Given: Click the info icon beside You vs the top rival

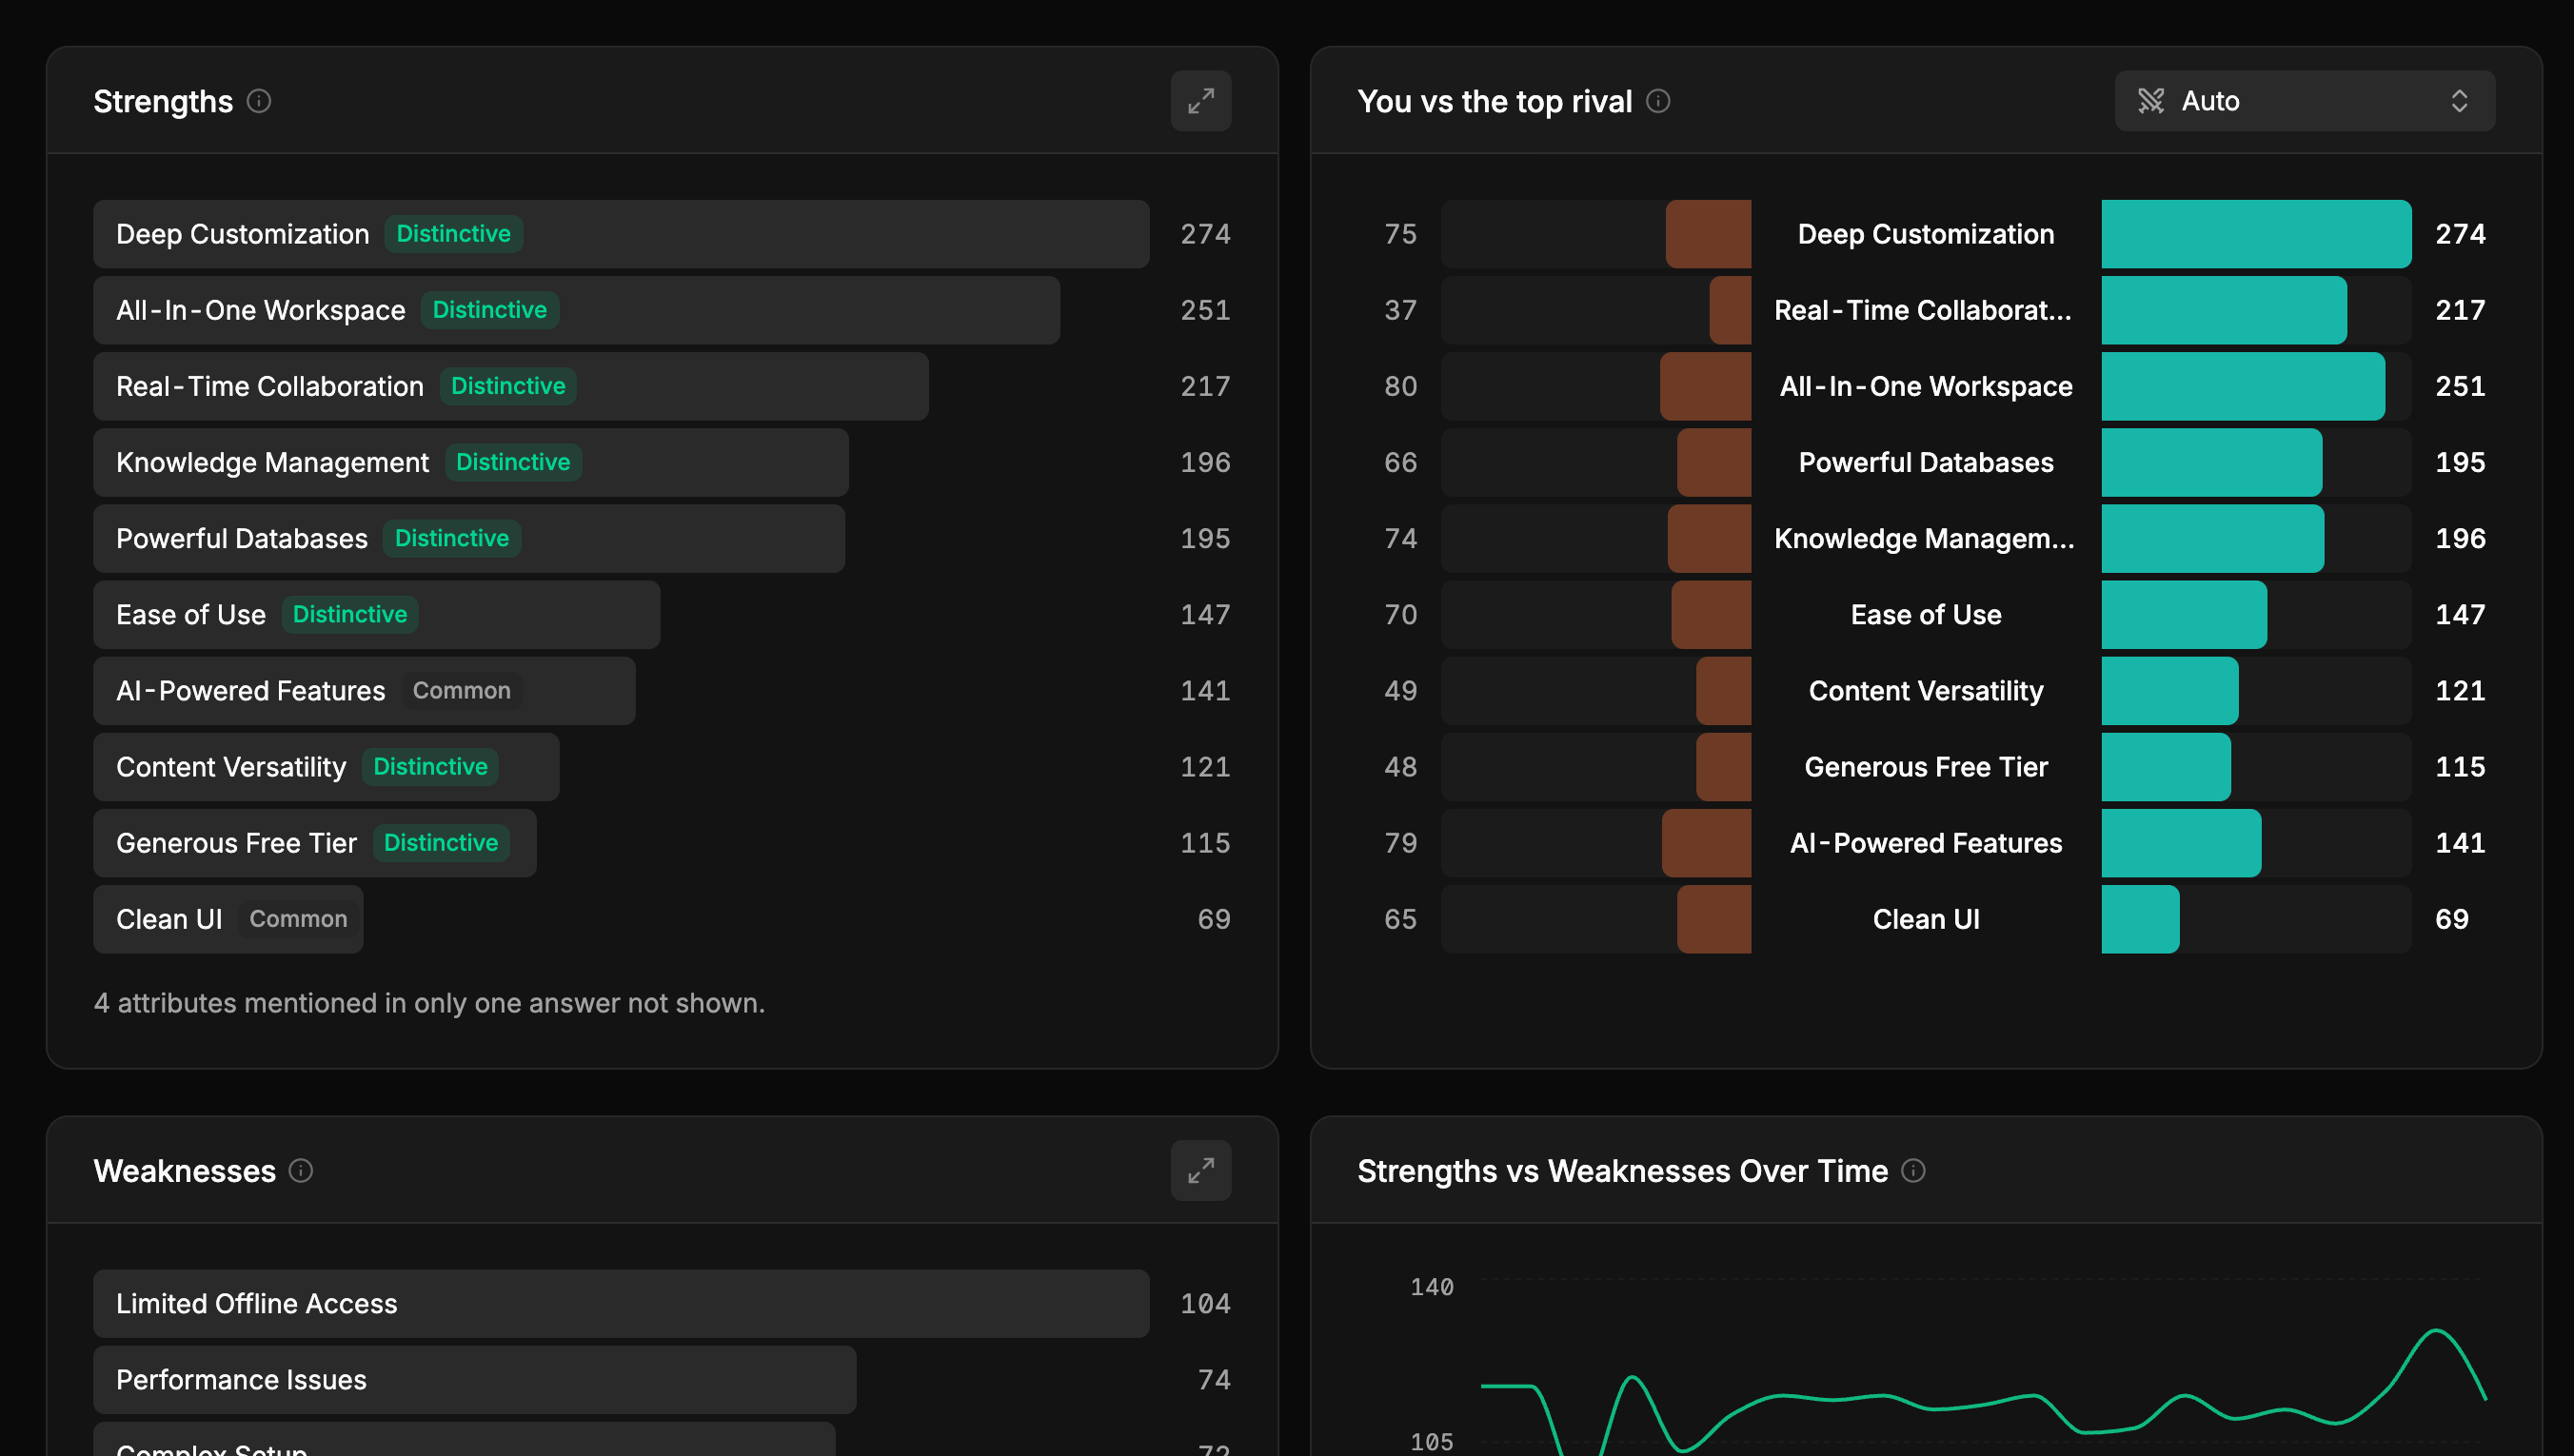Looking at the screenshot, I should [x=1658, y=101].
